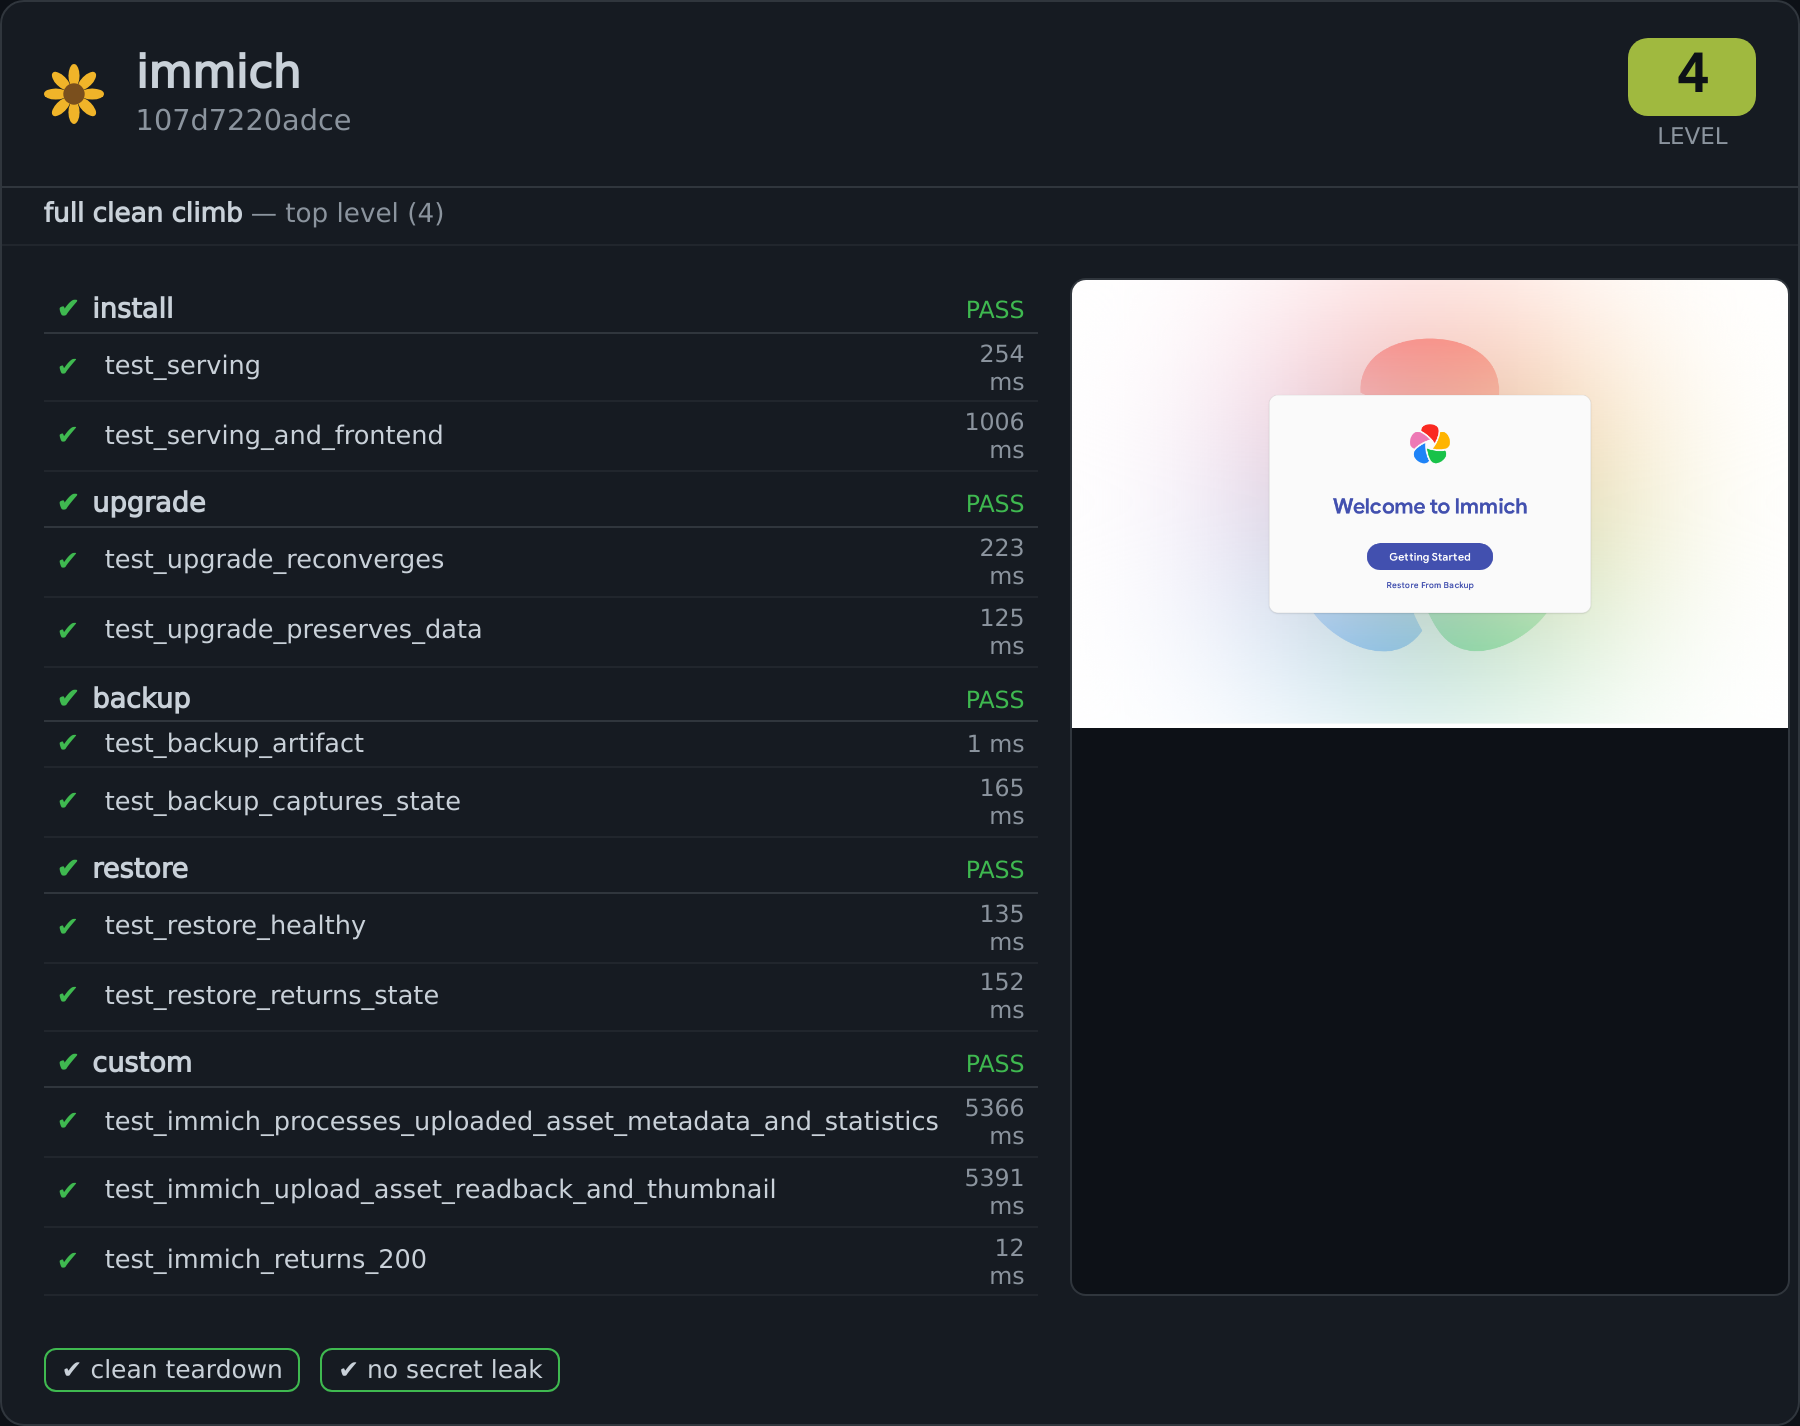
Task: Click the 12 ms duration value
Action: 1006,1262
